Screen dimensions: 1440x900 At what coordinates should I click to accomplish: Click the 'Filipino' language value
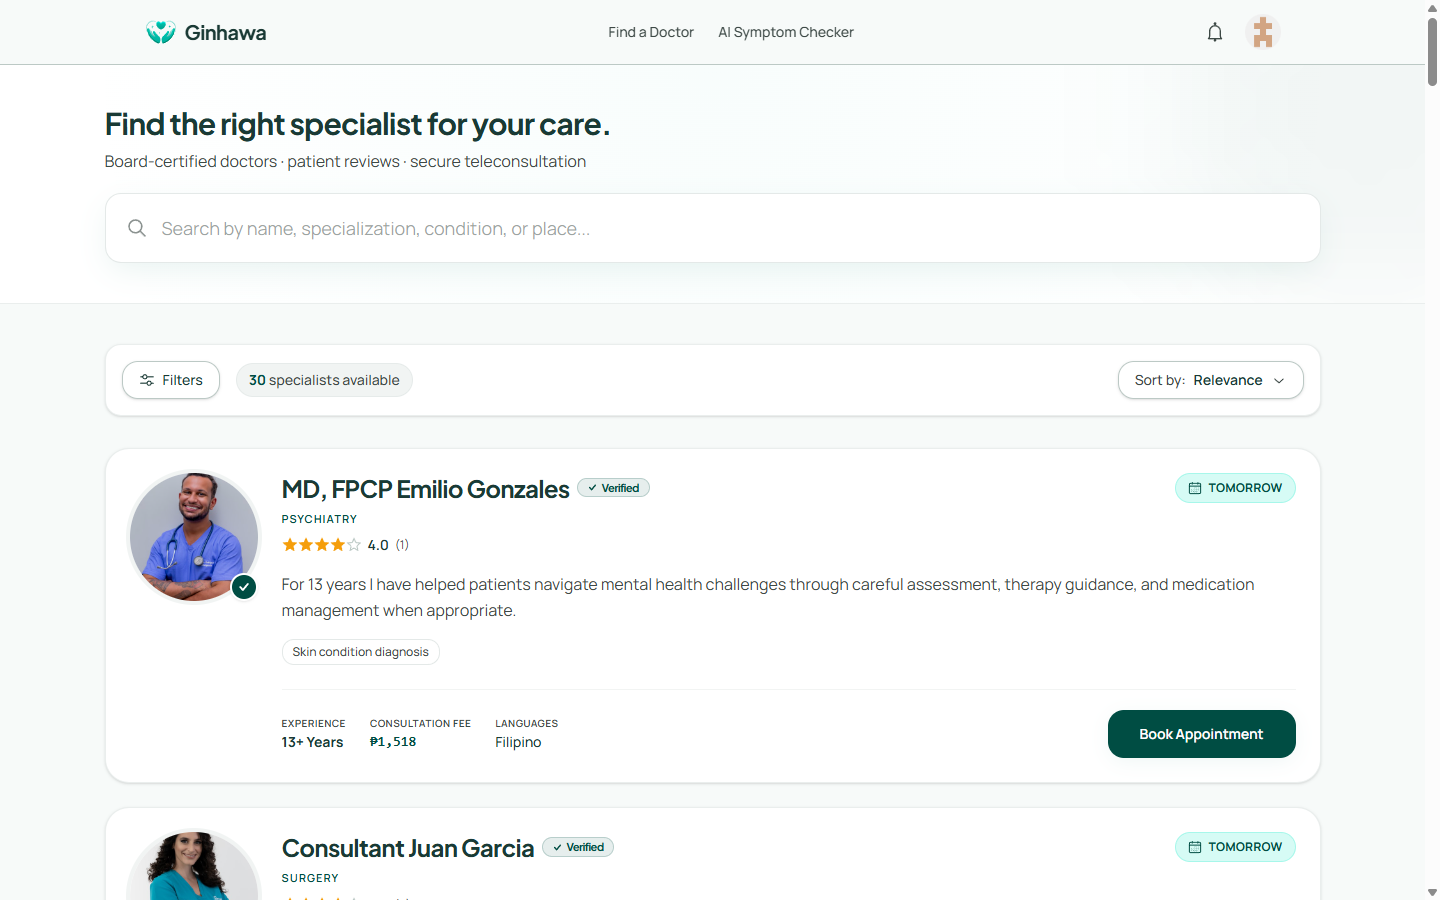click(518, 742)
